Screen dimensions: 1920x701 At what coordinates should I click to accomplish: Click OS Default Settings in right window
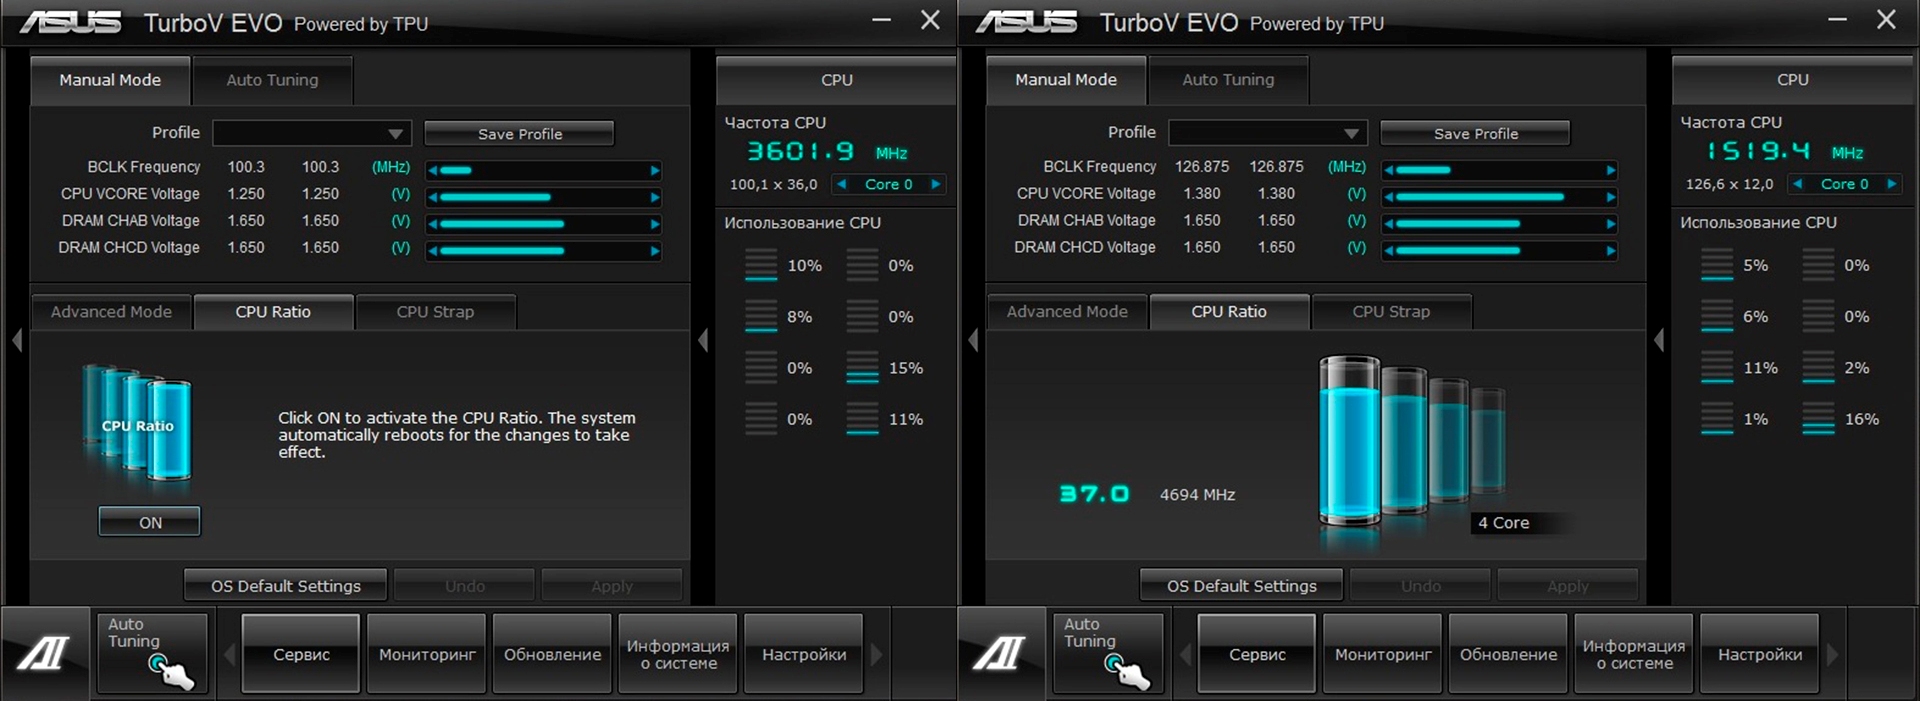(x=1242, y=586)
